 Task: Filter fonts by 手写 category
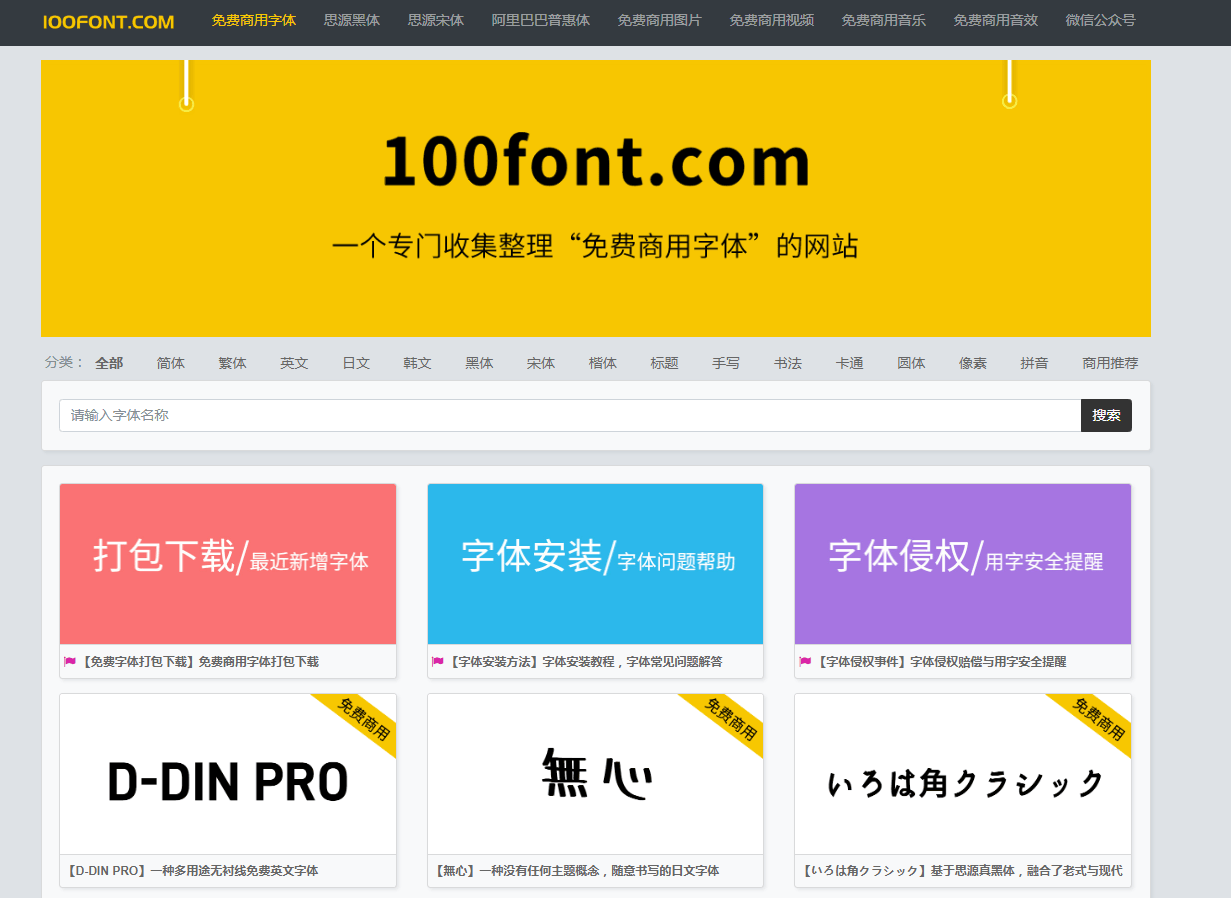pos(726,363)
